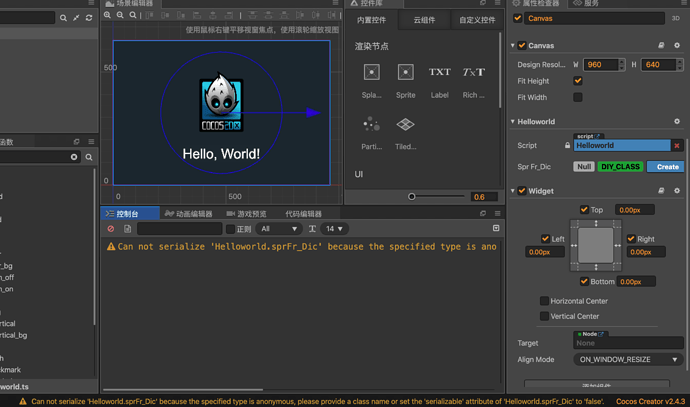Enable the Fit Width checkbox
The width and height of the screenshot is (690, 407).
[578, 98]
